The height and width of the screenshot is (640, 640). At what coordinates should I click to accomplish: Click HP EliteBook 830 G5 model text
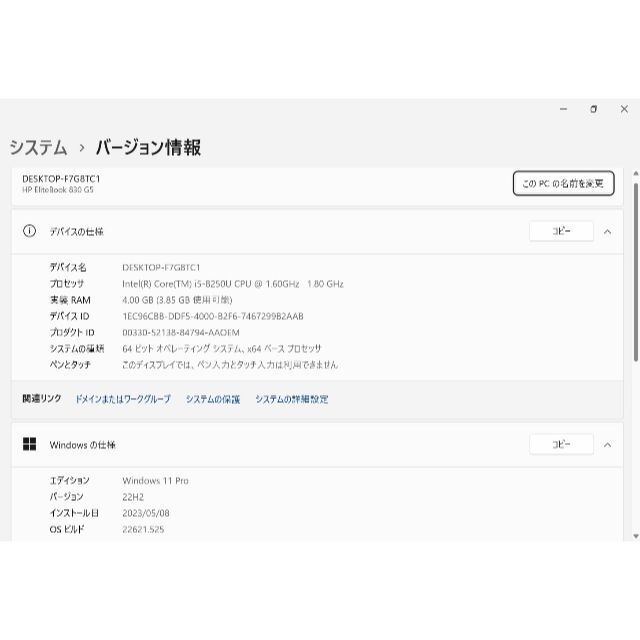tap(58, 190)
